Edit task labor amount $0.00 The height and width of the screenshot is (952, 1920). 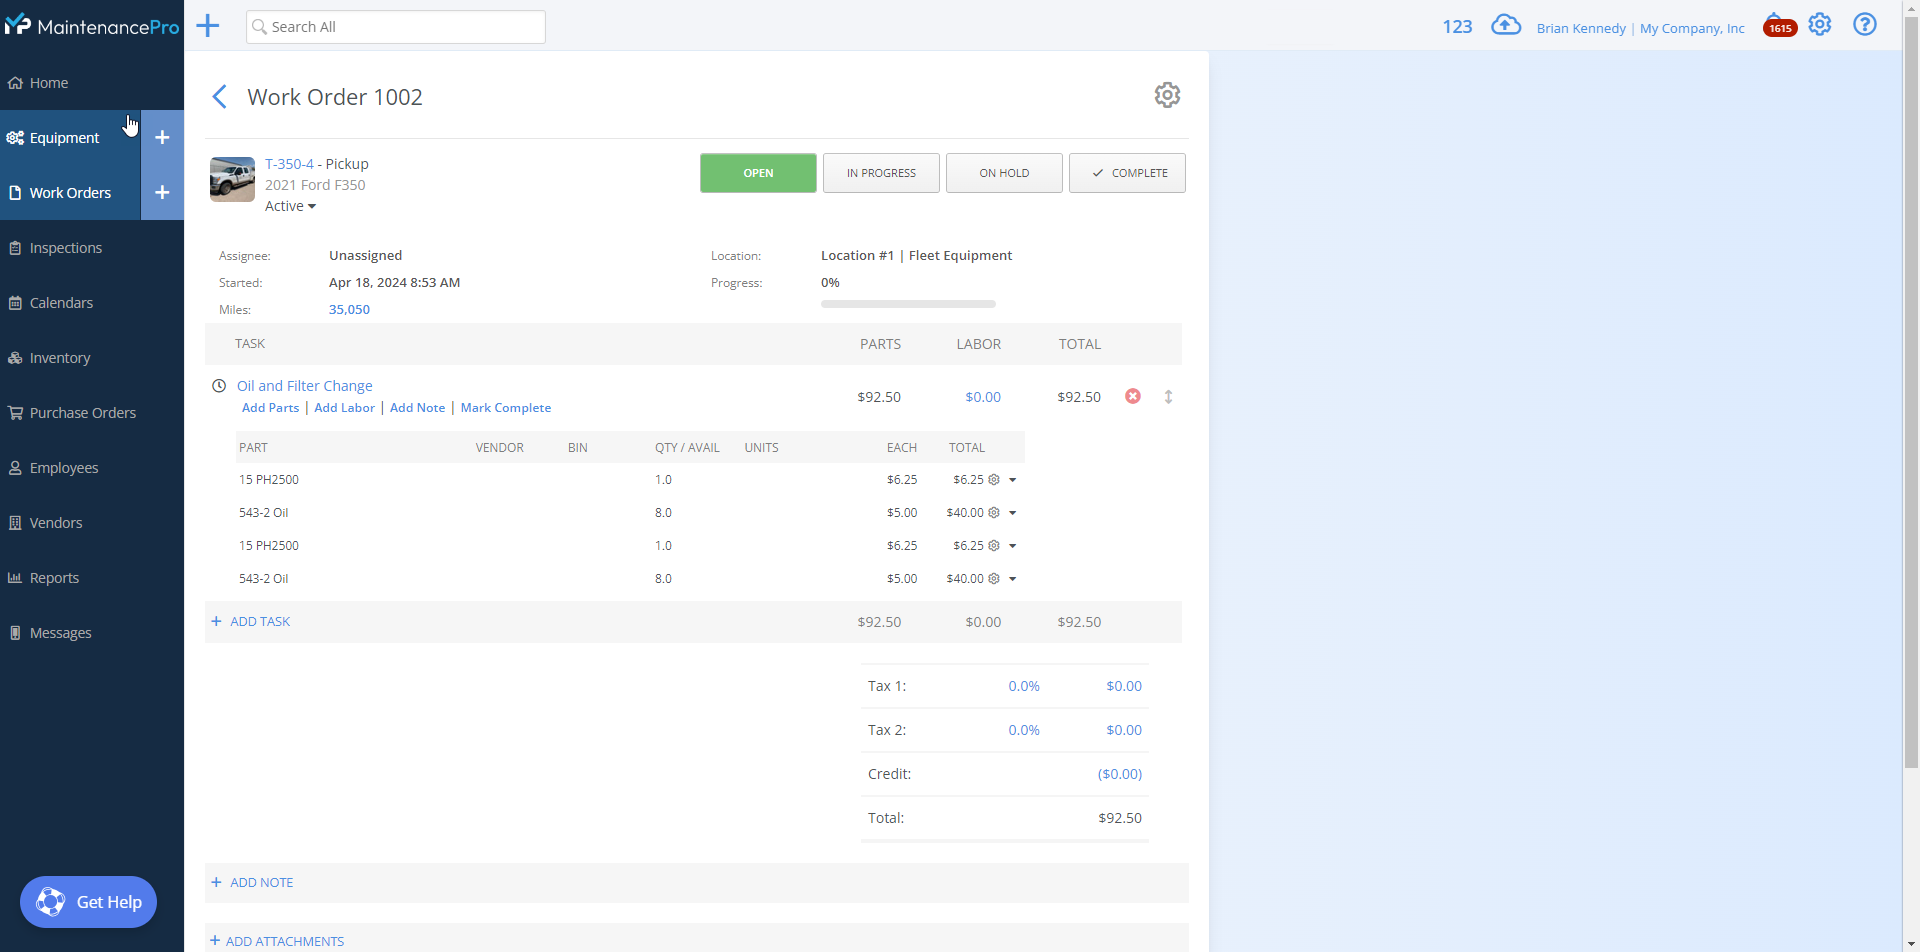click(983, 397)
